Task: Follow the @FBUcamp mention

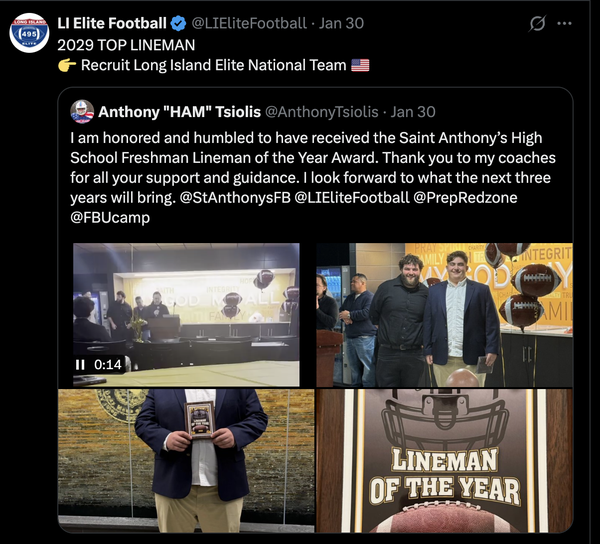Action: point(110,218)
